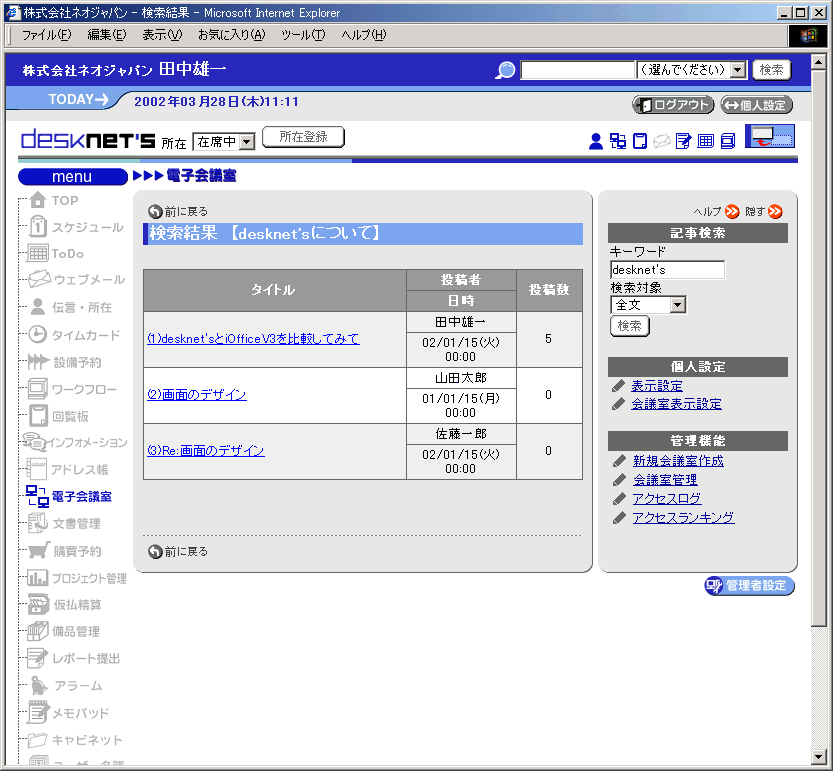Open the TOP menu item
The image size is (833, 771).
point(54,200)
